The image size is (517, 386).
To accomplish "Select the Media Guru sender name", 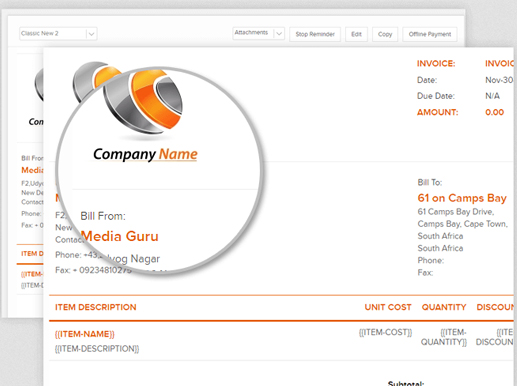I will point(120,236).
